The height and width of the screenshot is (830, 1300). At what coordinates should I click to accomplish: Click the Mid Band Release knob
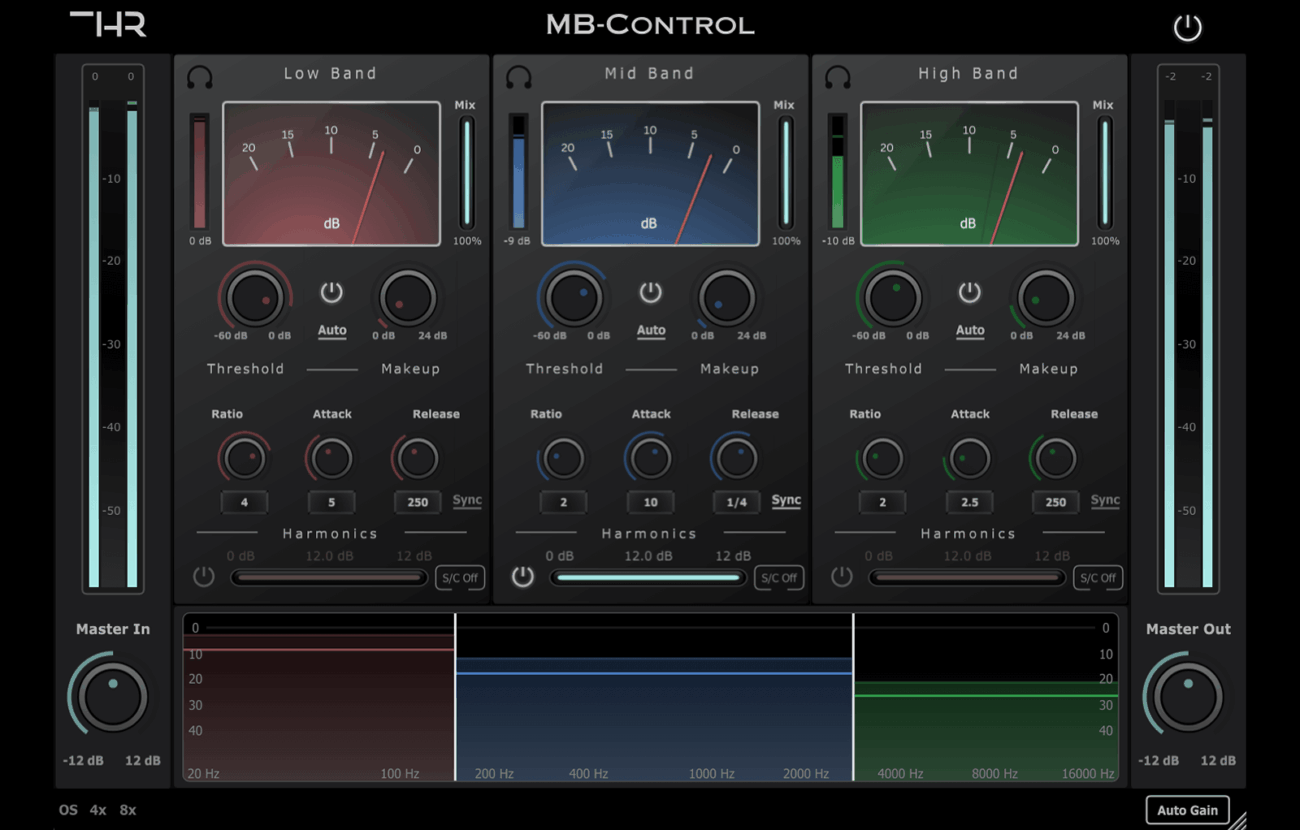(x=736, y=458)
